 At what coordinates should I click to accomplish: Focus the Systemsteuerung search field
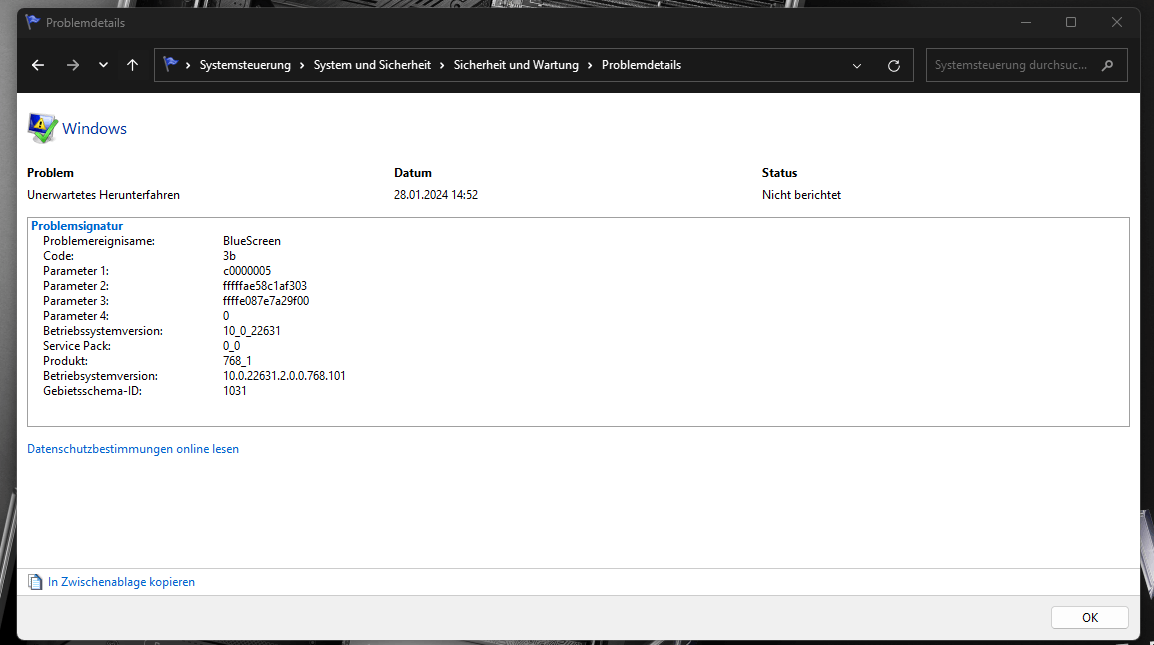tap(1026, 66)
